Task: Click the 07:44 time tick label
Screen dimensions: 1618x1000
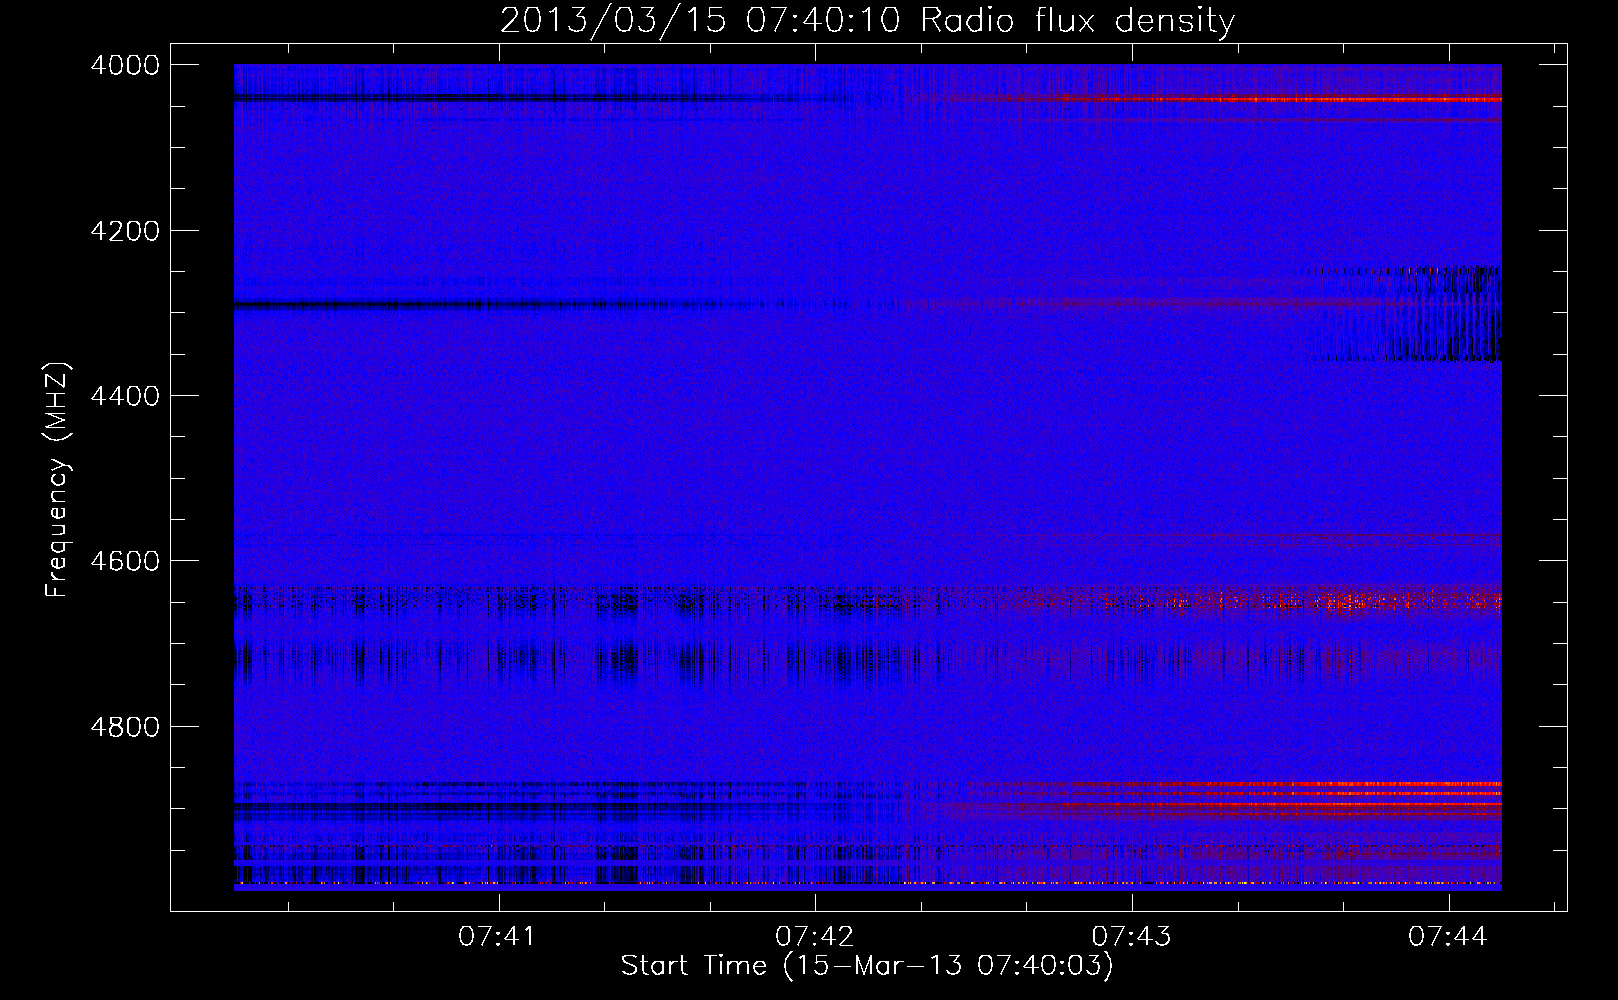Action: 1448,937
